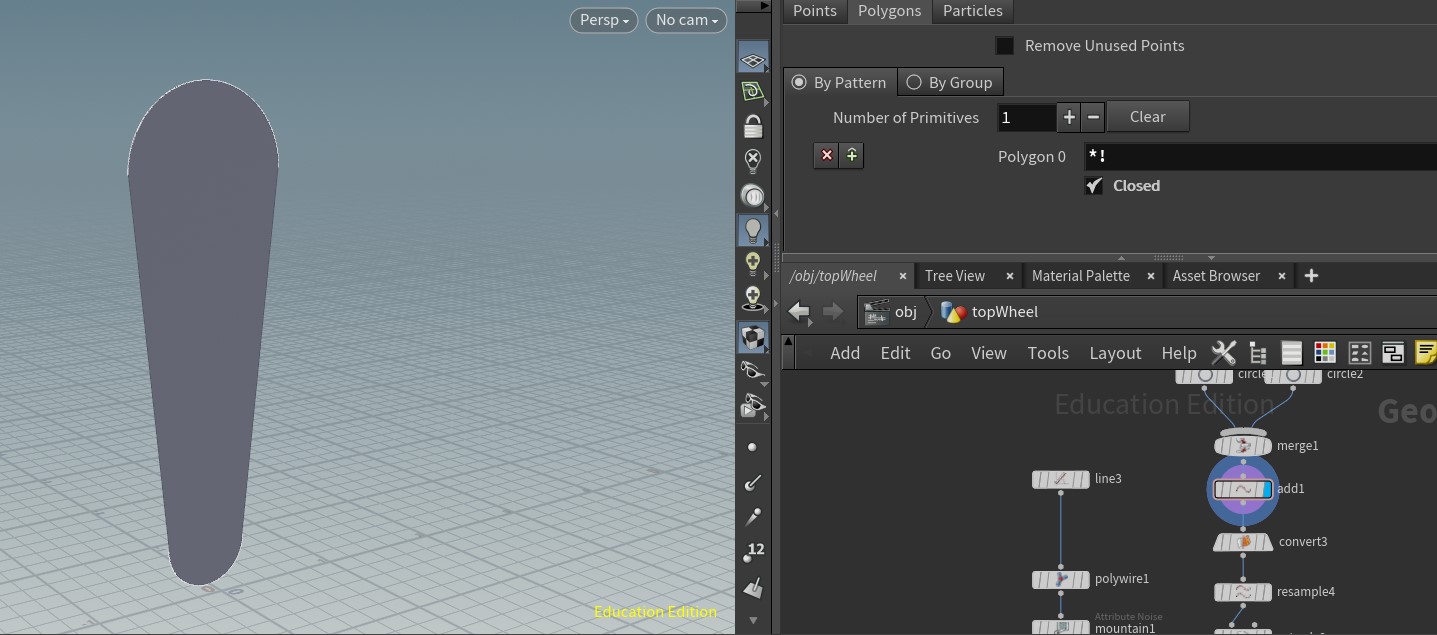Open the wrench tools icon in network editor
Image resolution: width=1437 pixels, height=635 pixels.
(1223, 353)
